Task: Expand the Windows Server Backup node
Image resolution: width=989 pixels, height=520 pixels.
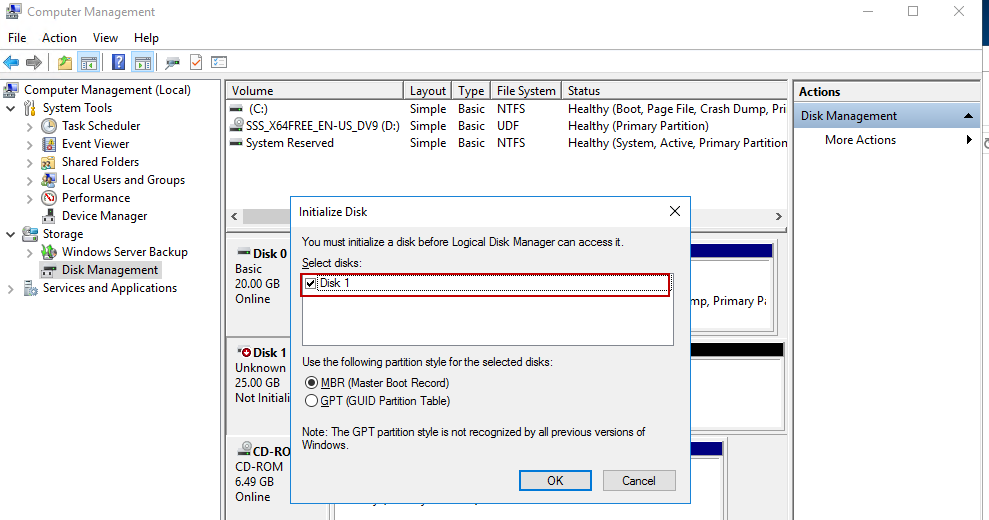Action: pyautogui.click(x=30, y=252)
